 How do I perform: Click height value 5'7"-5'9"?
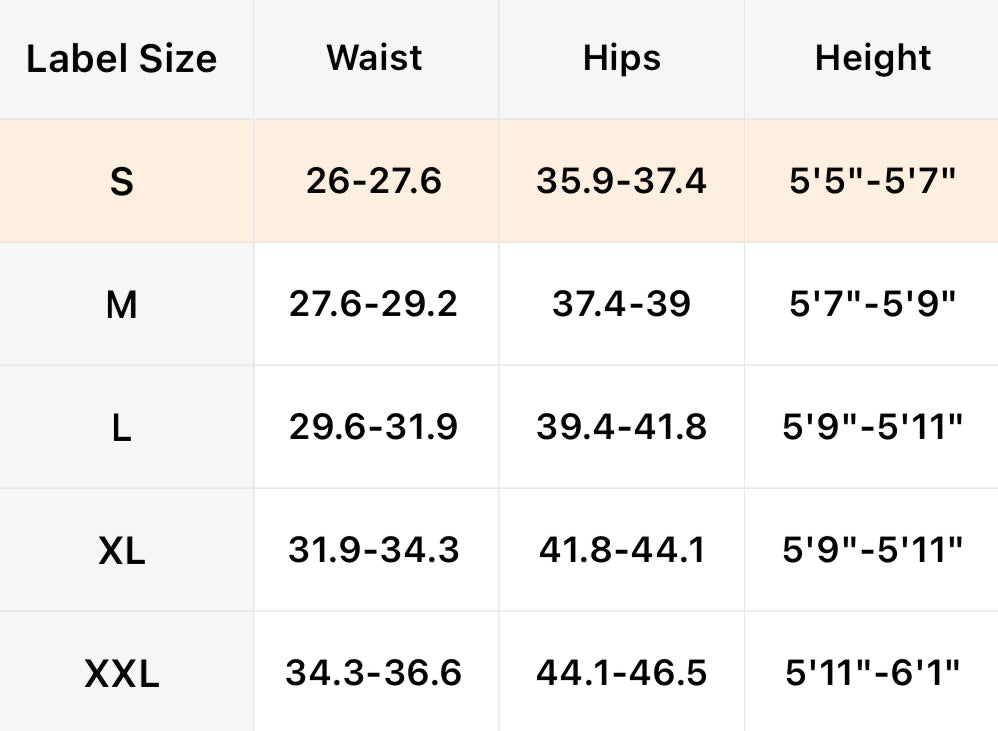pyautogui.click(x=873, y=304)
